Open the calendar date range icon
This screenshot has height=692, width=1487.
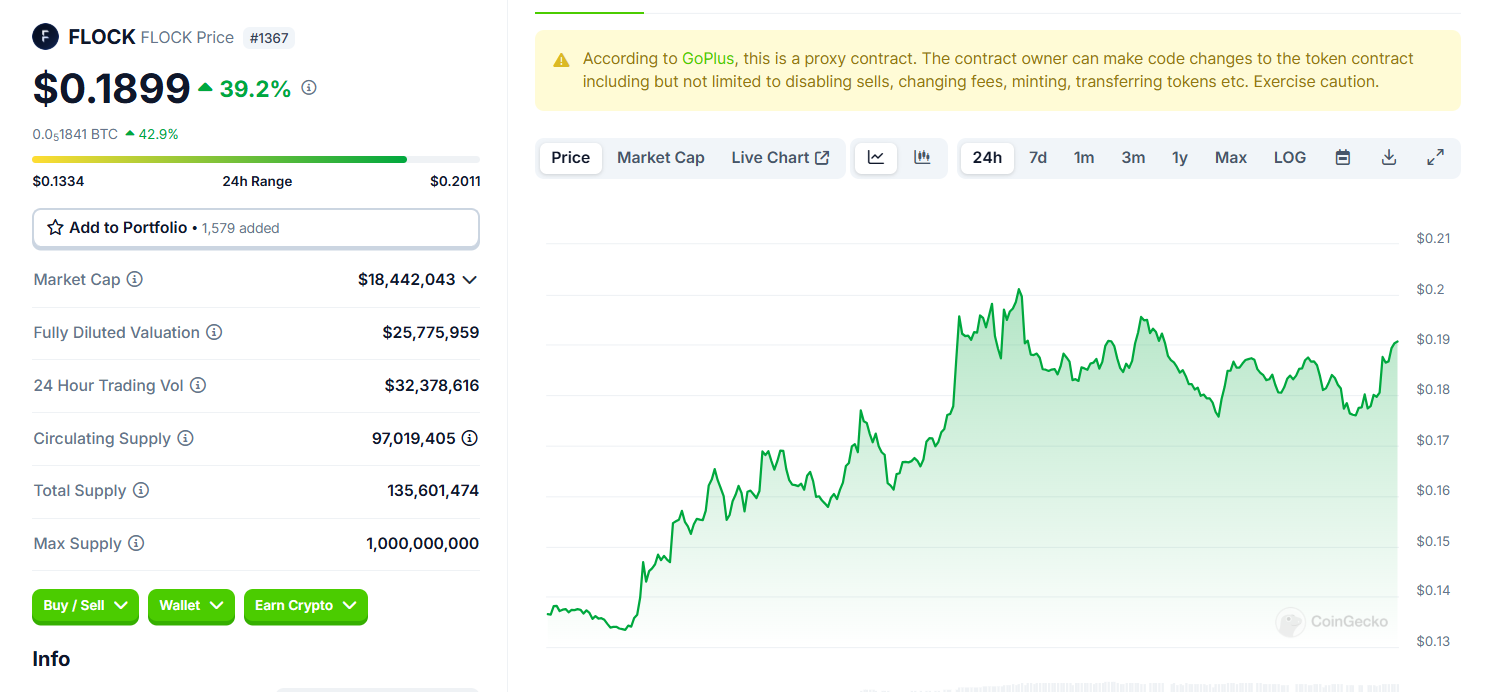1343,158
